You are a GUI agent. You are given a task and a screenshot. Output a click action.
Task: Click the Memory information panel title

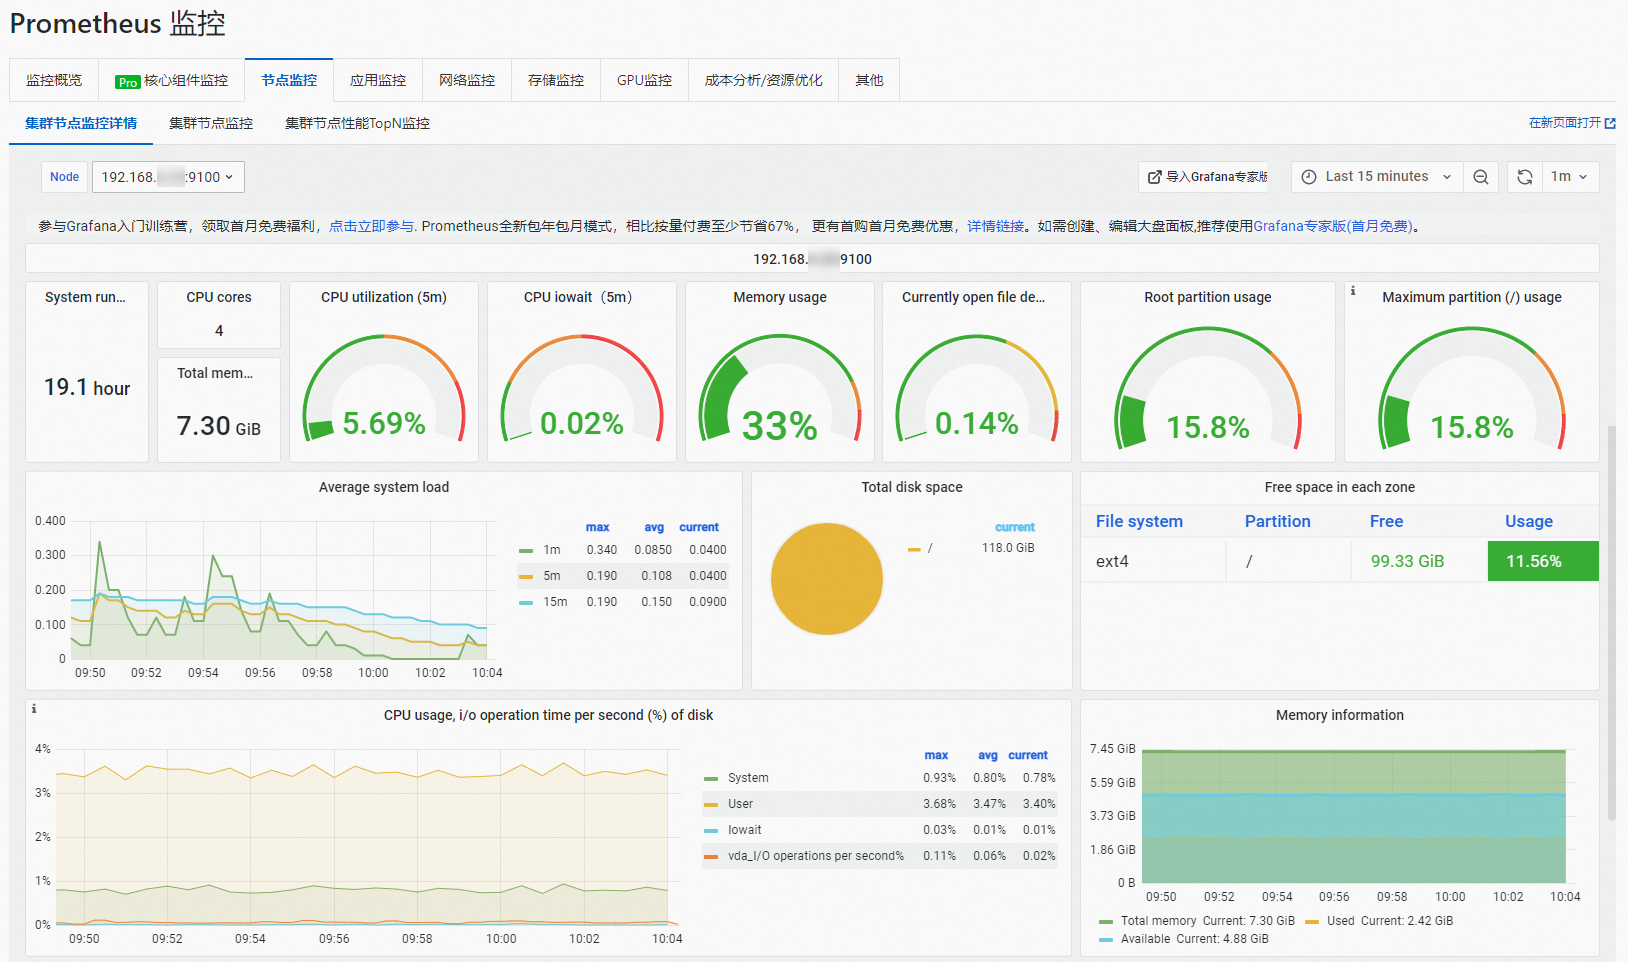click(x=1340, y=715)
